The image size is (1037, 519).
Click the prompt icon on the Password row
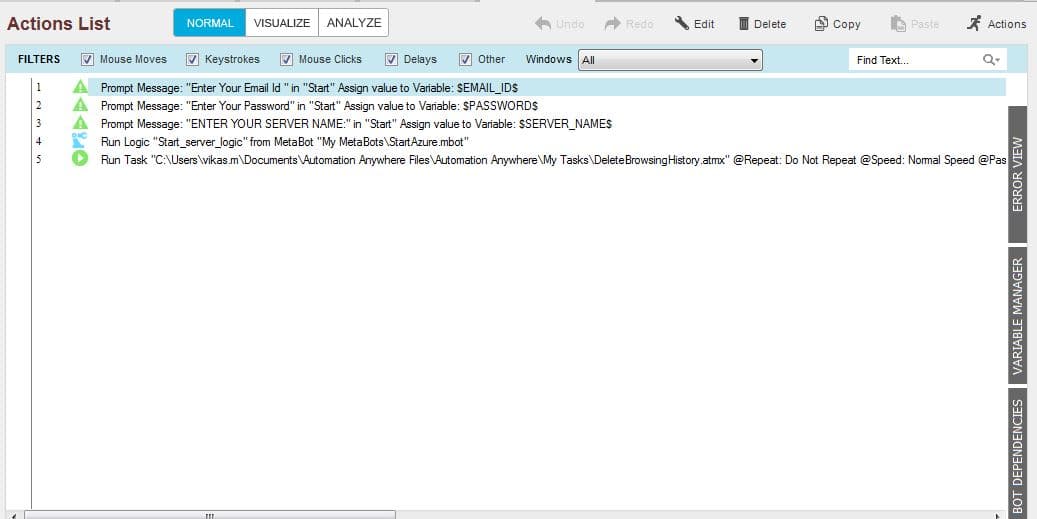[80, 104]
